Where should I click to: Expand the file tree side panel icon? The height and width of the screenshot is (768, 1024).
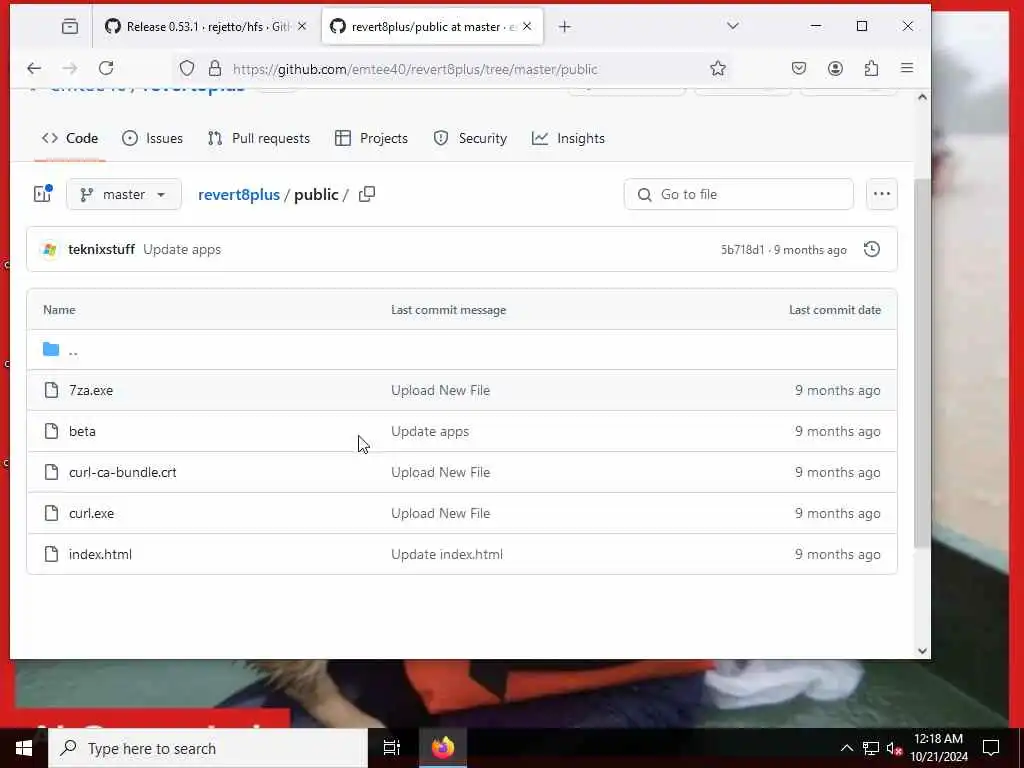click(43, 194)
